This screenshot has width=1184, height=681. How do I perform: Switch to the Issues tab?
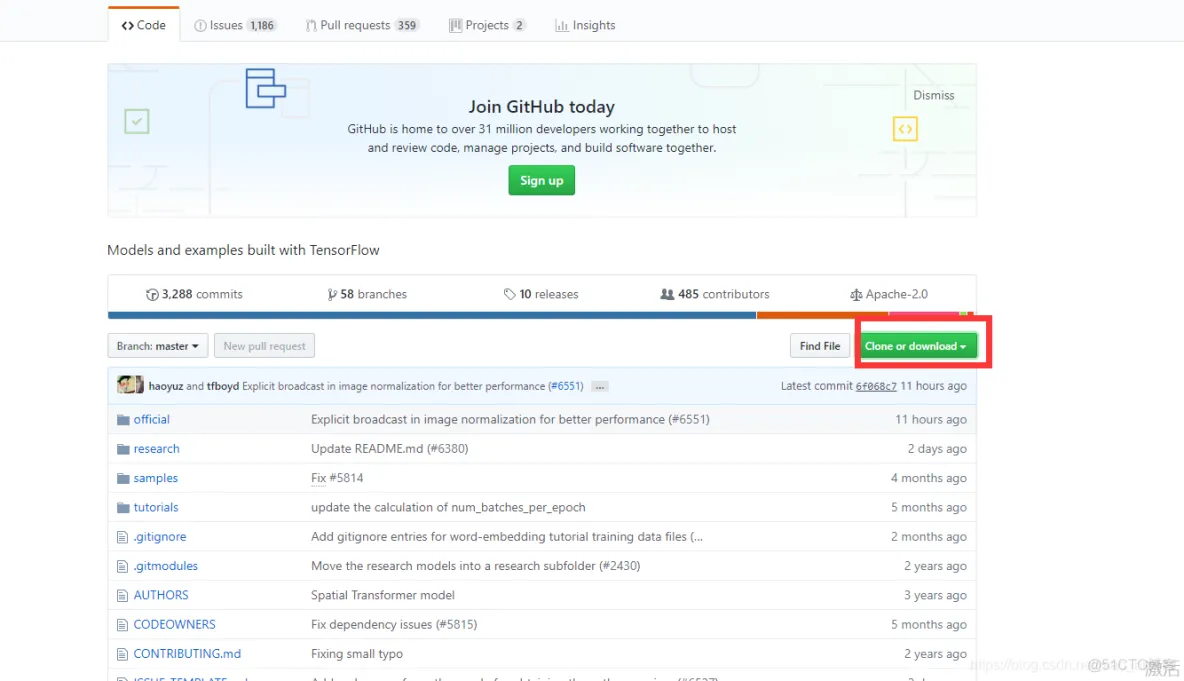(x=235, y=25)
